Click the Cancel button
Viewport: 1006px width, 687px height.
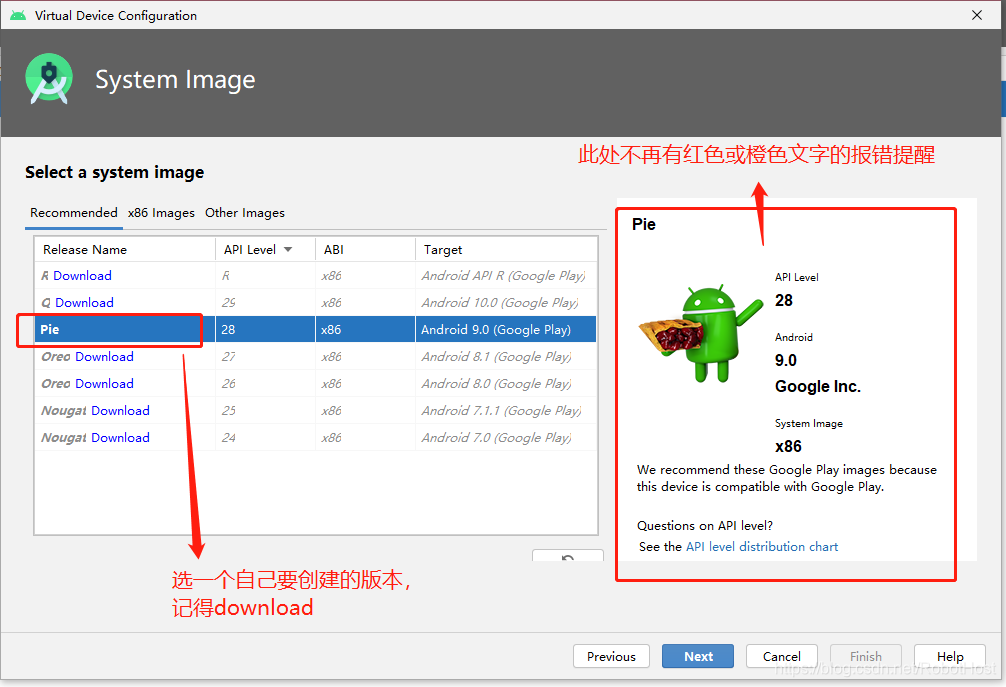(x=781, y=656)
